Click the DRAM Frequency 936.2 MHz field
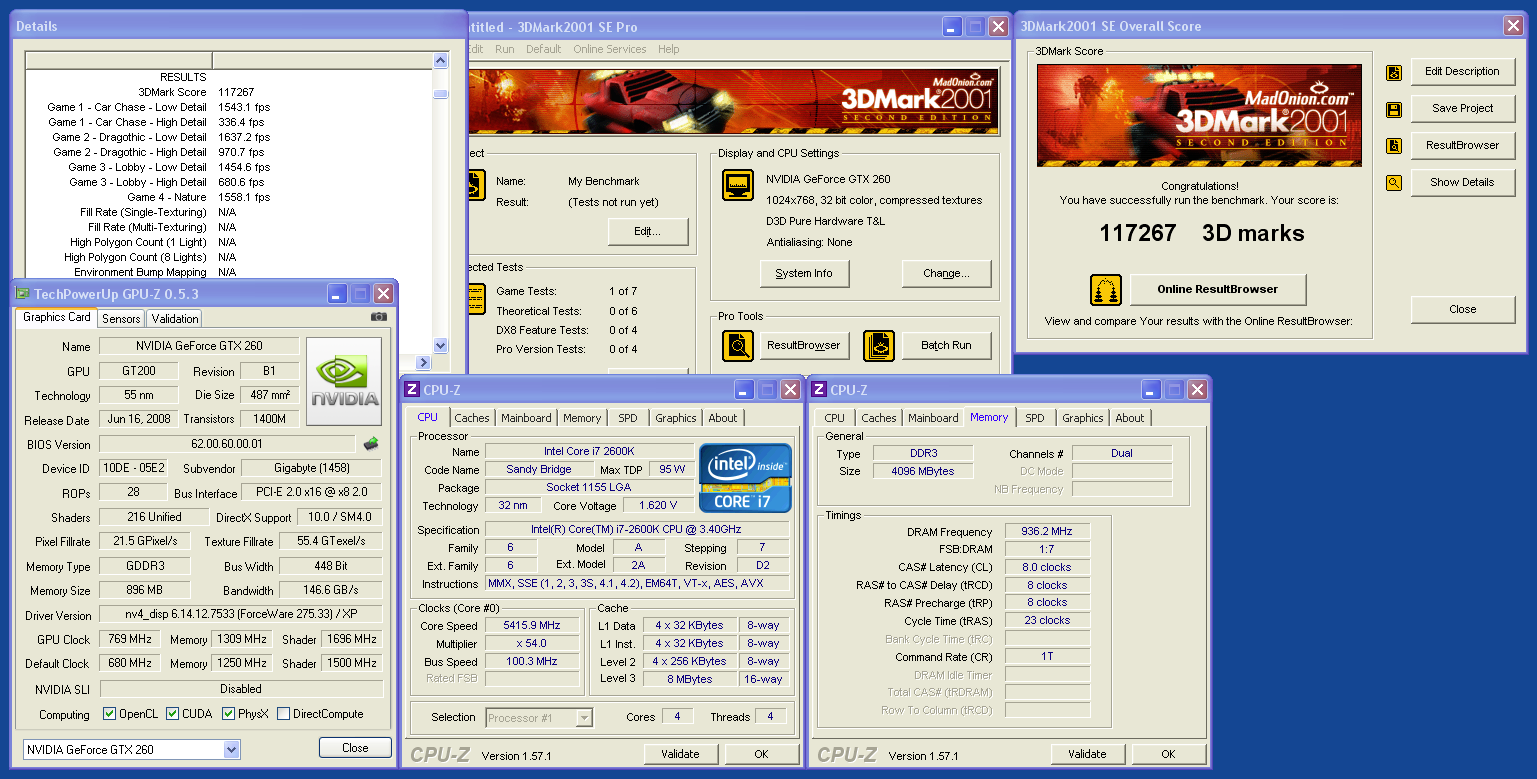This screenshot has width=1537, height=779. pyautogui.click(x=1046, y=532)
